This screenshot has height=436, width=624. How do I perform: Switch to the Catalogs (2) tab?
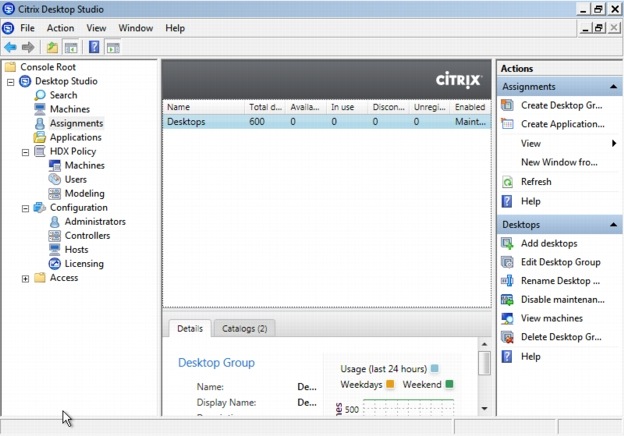tap(244, 329)
